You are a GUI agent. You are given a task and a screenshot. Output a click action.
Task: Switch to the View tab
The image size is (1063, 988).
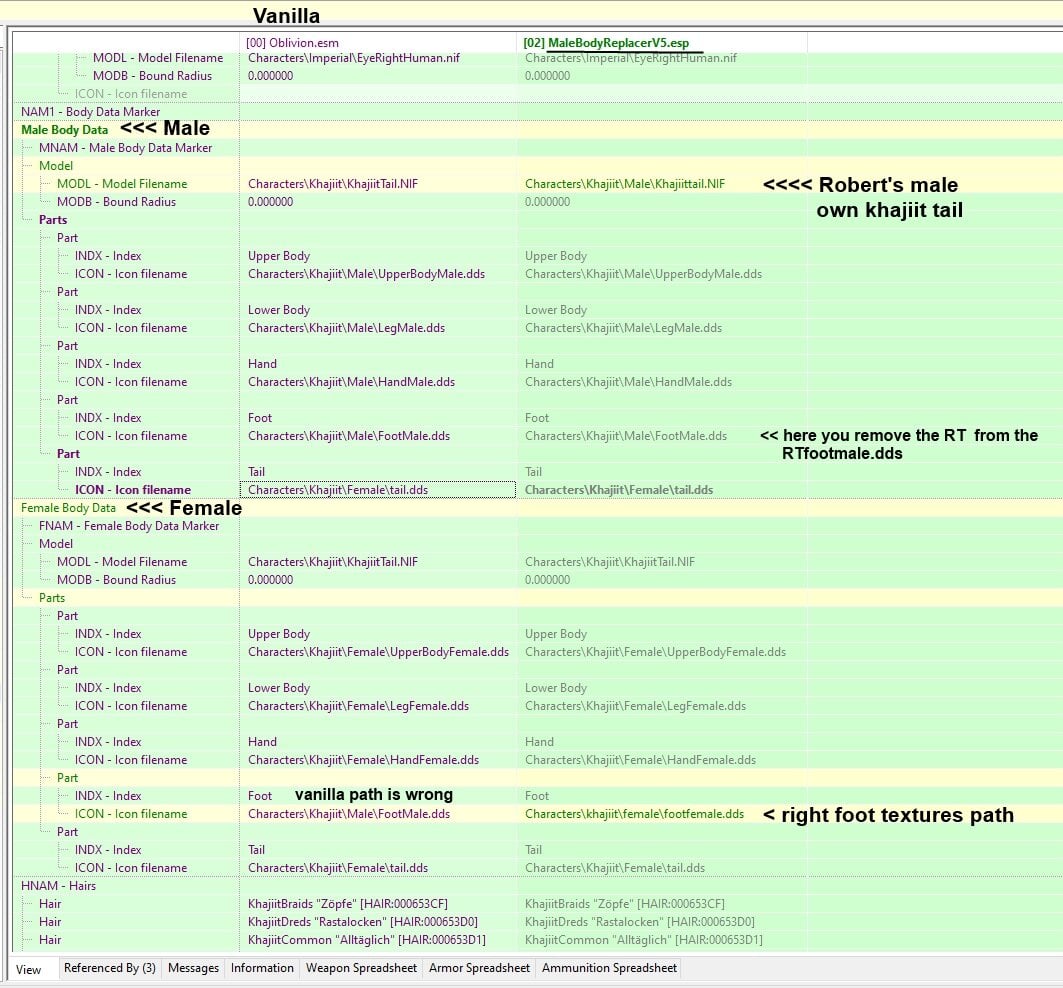coord(28,969)
